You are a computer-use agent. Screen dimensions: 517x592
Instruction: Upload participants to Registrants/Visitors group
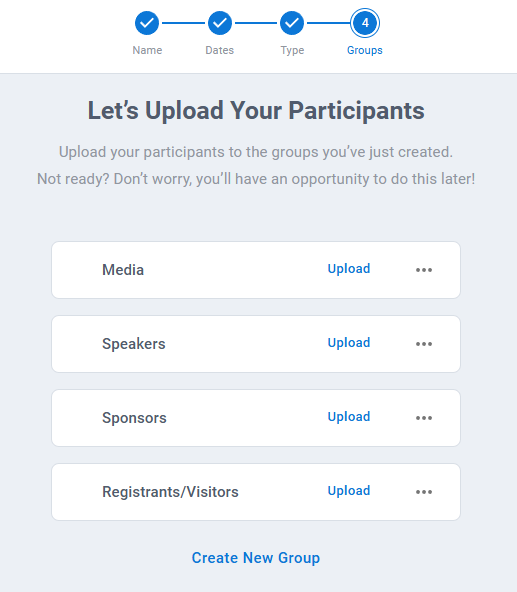pos(349,491)
